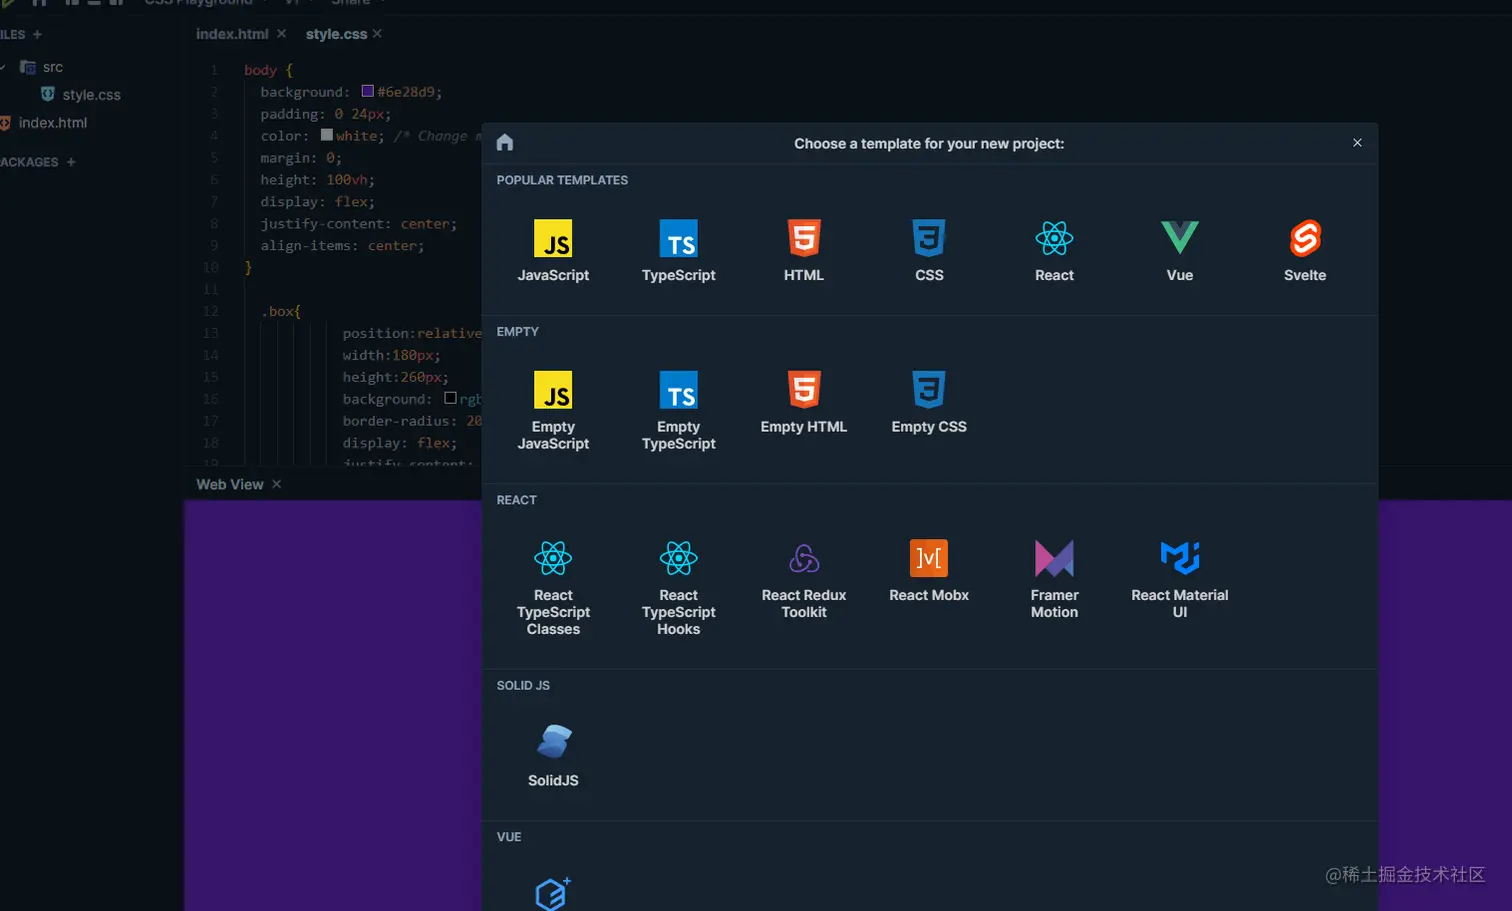
Task: Click the 'VUE' section heading
Action: [509, 837]
